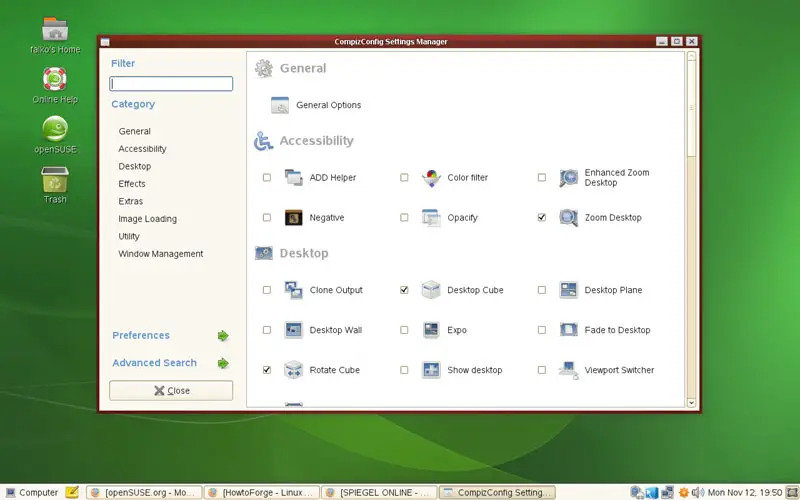
Task: Select Desktop category
Action: 135,166
